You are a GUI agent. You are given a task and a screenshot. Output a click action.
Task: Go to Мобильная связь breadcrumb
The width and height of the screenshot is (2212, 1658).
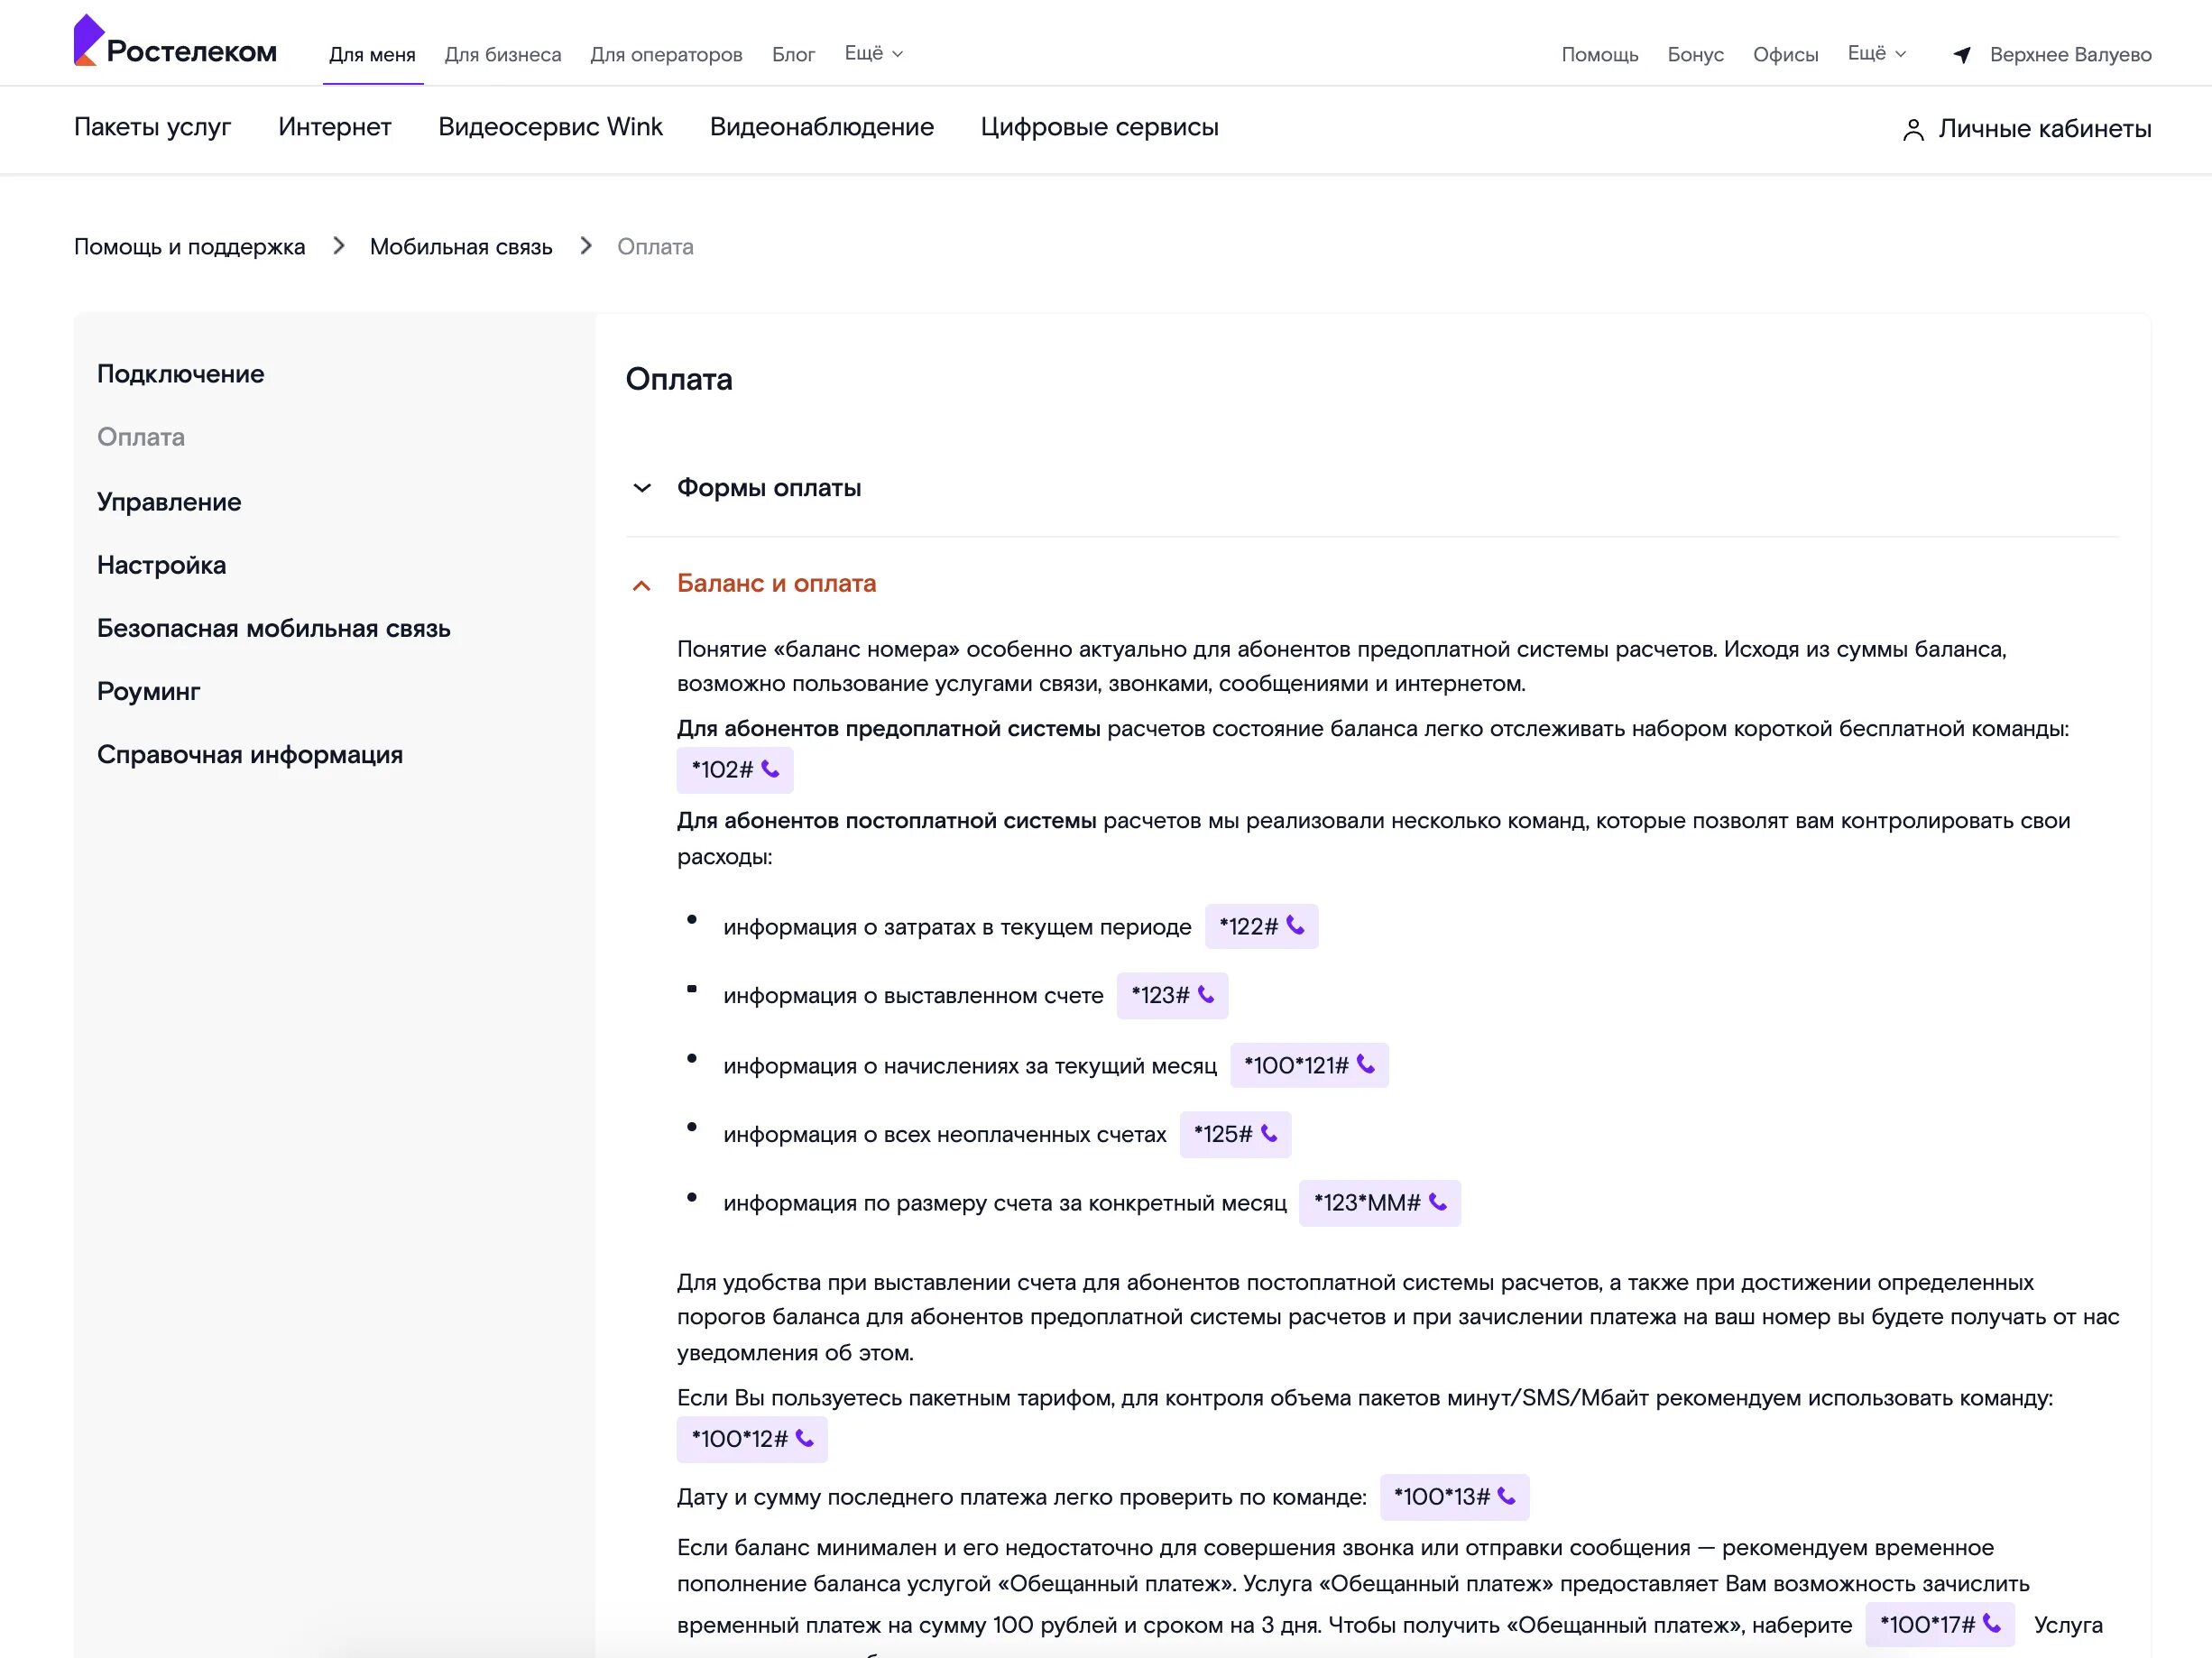tap(461, 247)
